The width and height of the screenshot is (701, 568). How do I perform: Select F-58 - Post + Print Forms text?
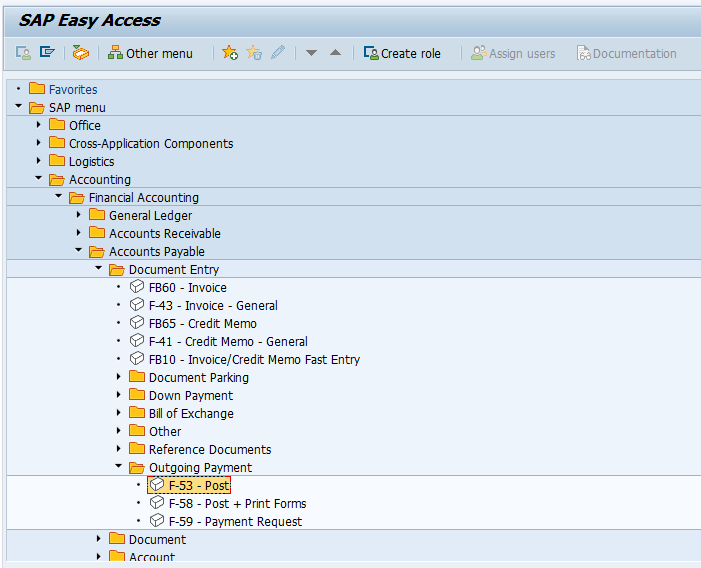click(x=237, y=504)
